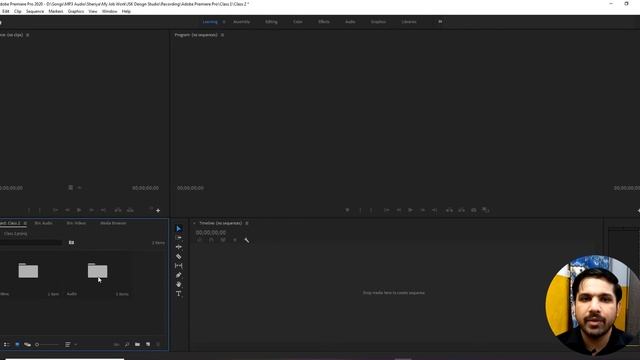The height and width of the screenshot is (360, 640).
Task: Click the Find magnifier in Project panel
Action: click(127, 344)
